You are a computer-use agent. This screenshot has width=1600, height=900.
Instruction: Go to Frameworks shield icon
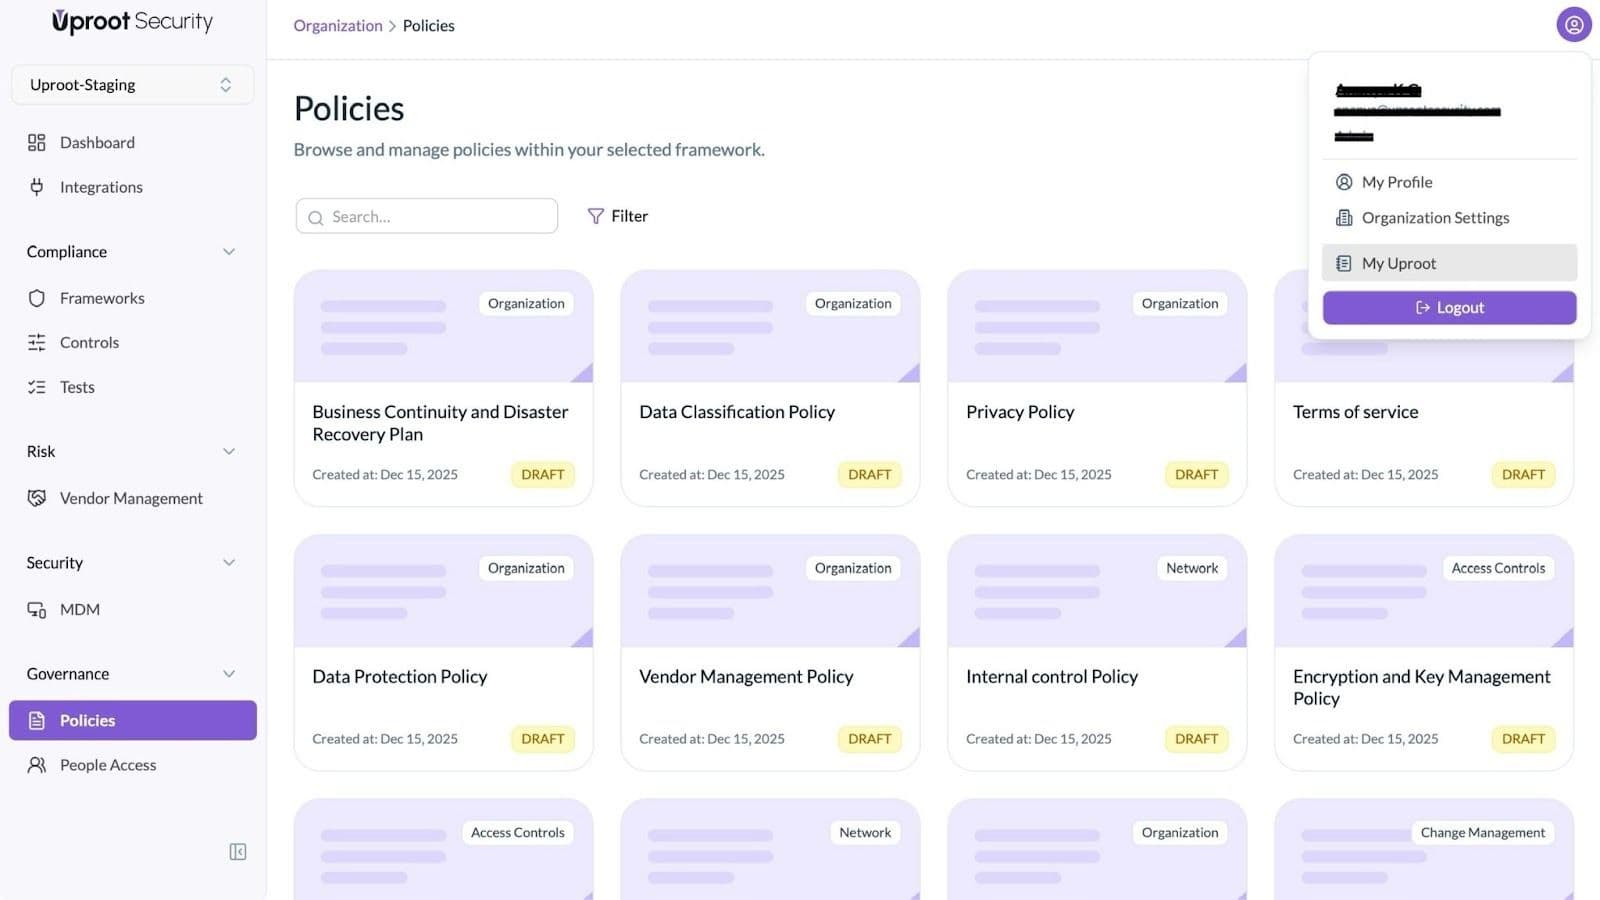pos(37,298)
